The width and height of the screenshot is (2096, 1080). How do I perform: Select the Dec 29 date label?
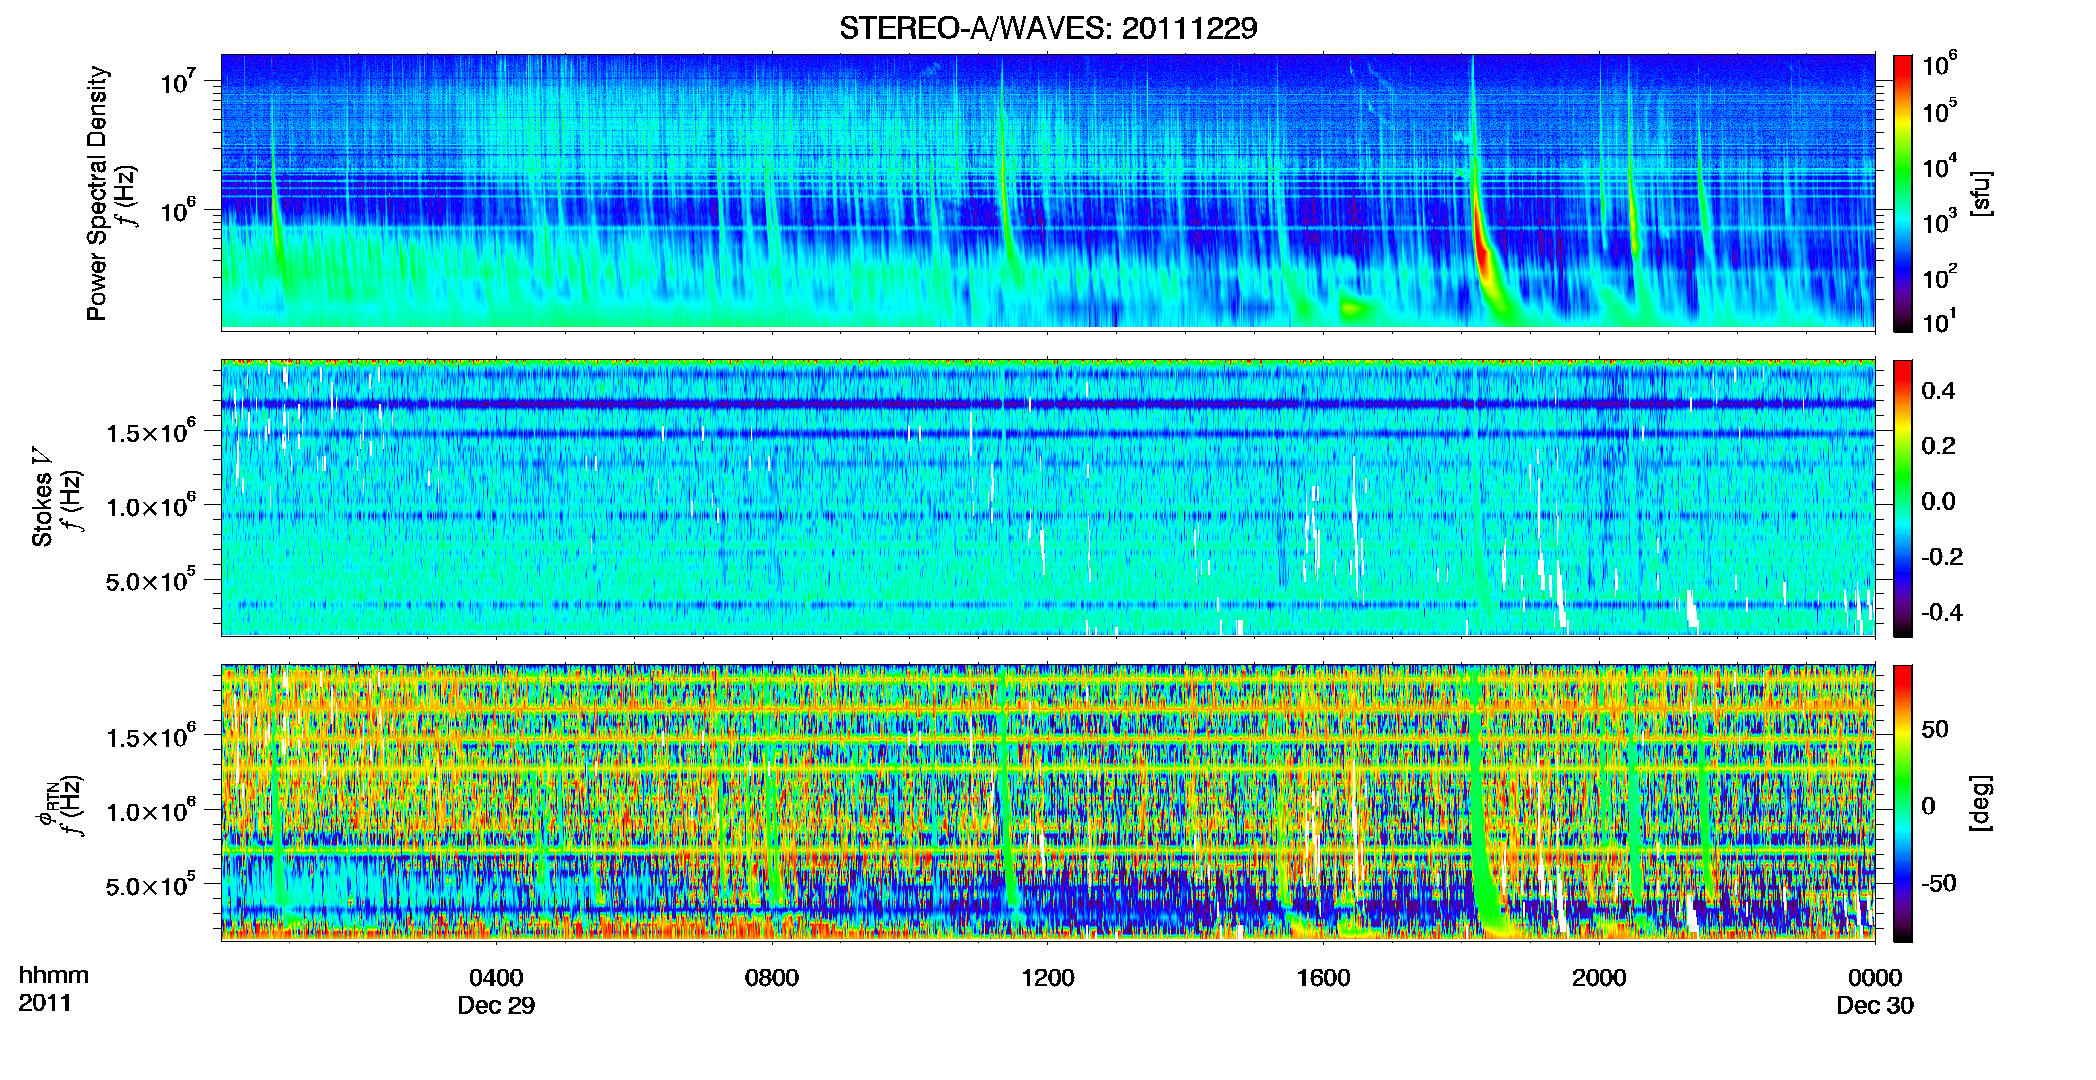pyautogui.click(x=496, y=1006)
